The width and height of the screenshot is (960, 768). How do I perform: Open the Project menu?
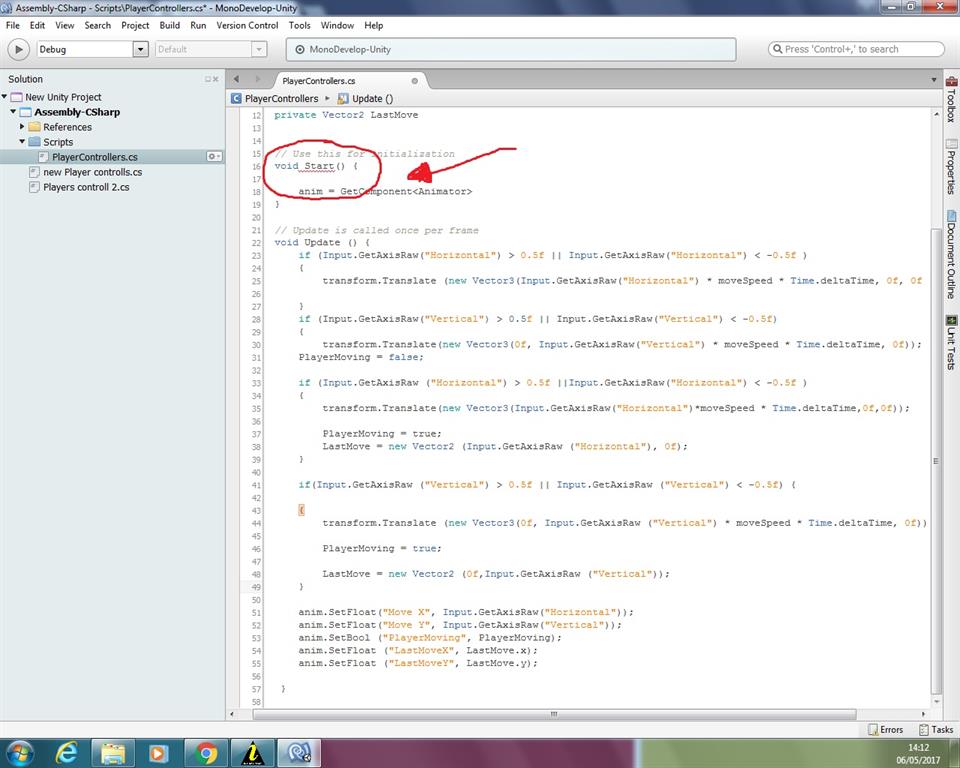pos(135,25)
